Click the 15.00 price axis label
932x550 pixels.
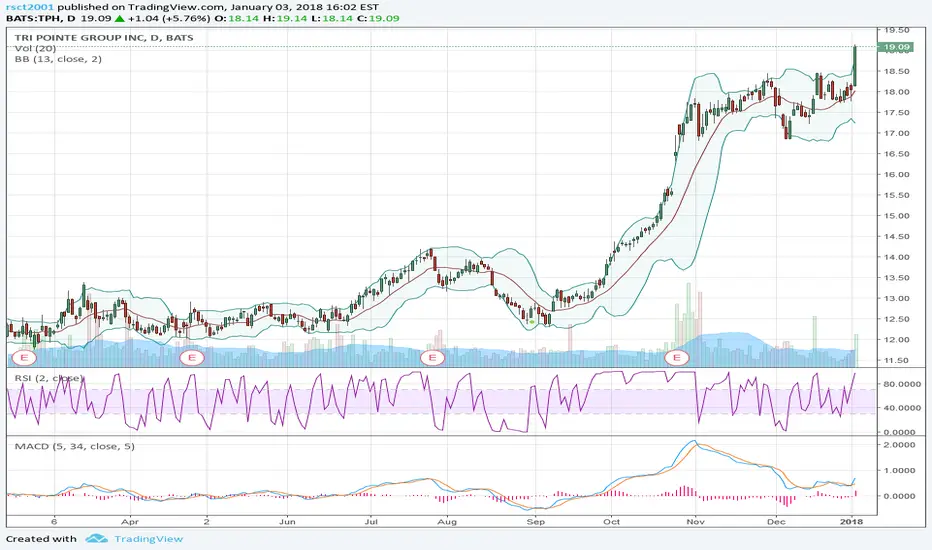point(896,216)
